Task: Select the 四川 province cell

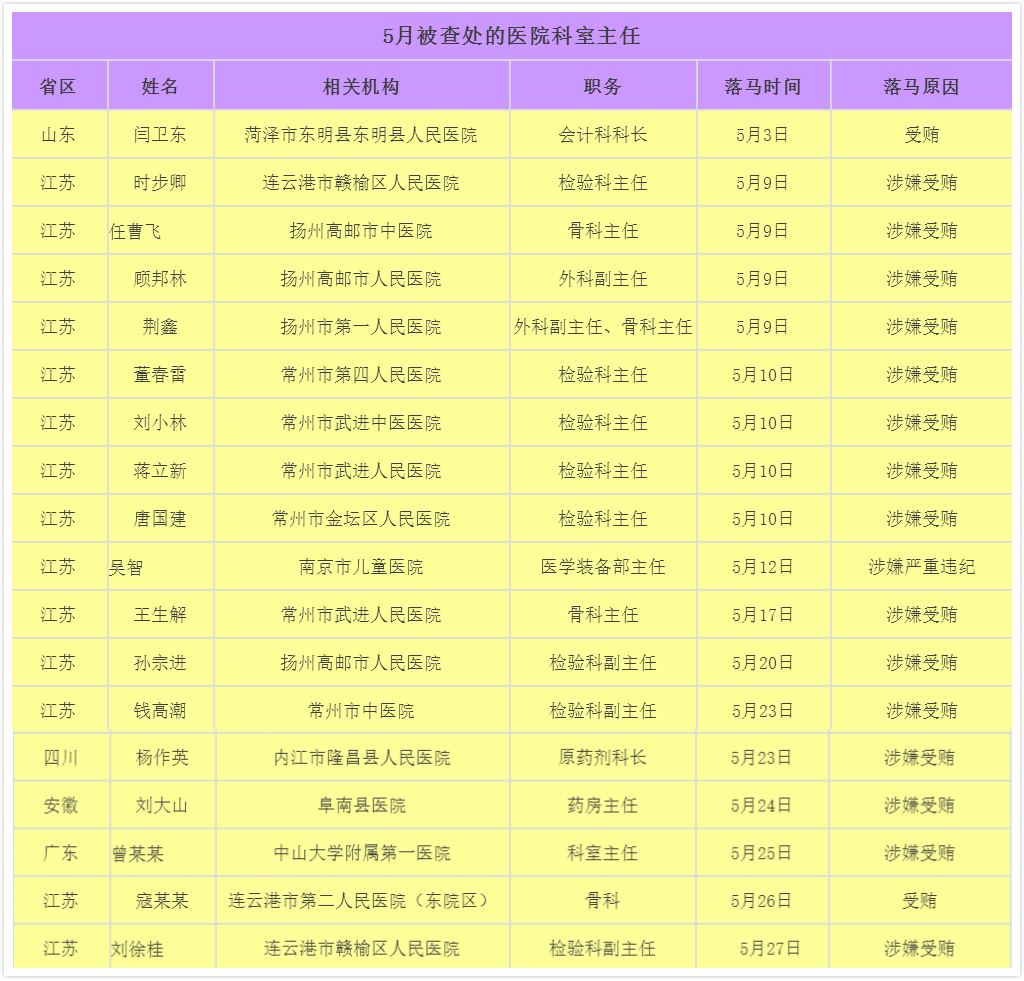Action: pyautogui.click(x=61, y=758)
